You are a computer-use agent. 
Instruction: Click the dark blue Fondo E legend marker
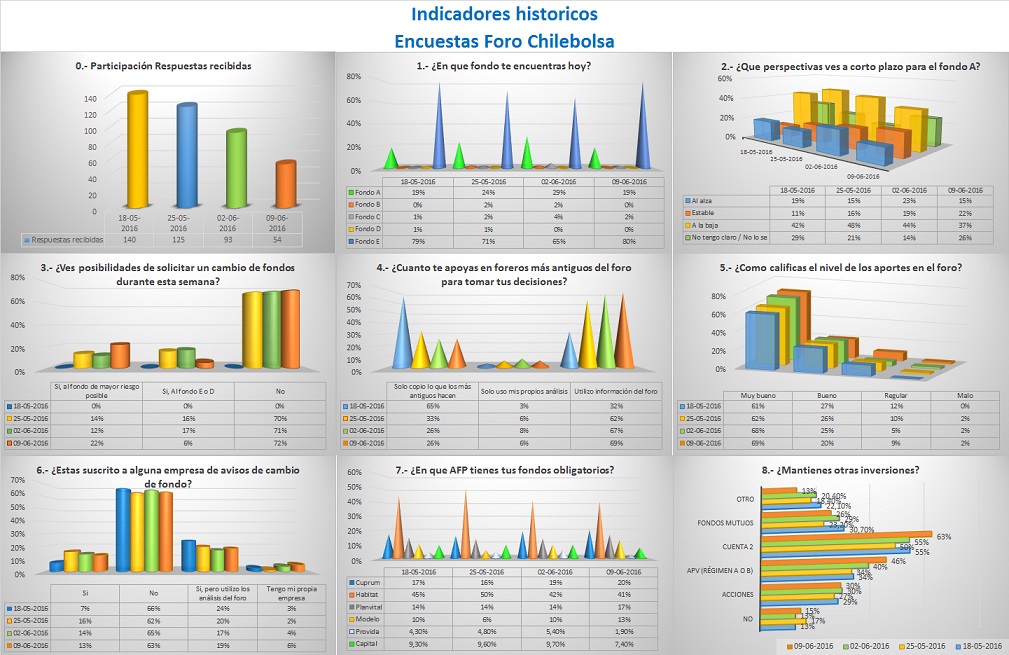(351, 241)
